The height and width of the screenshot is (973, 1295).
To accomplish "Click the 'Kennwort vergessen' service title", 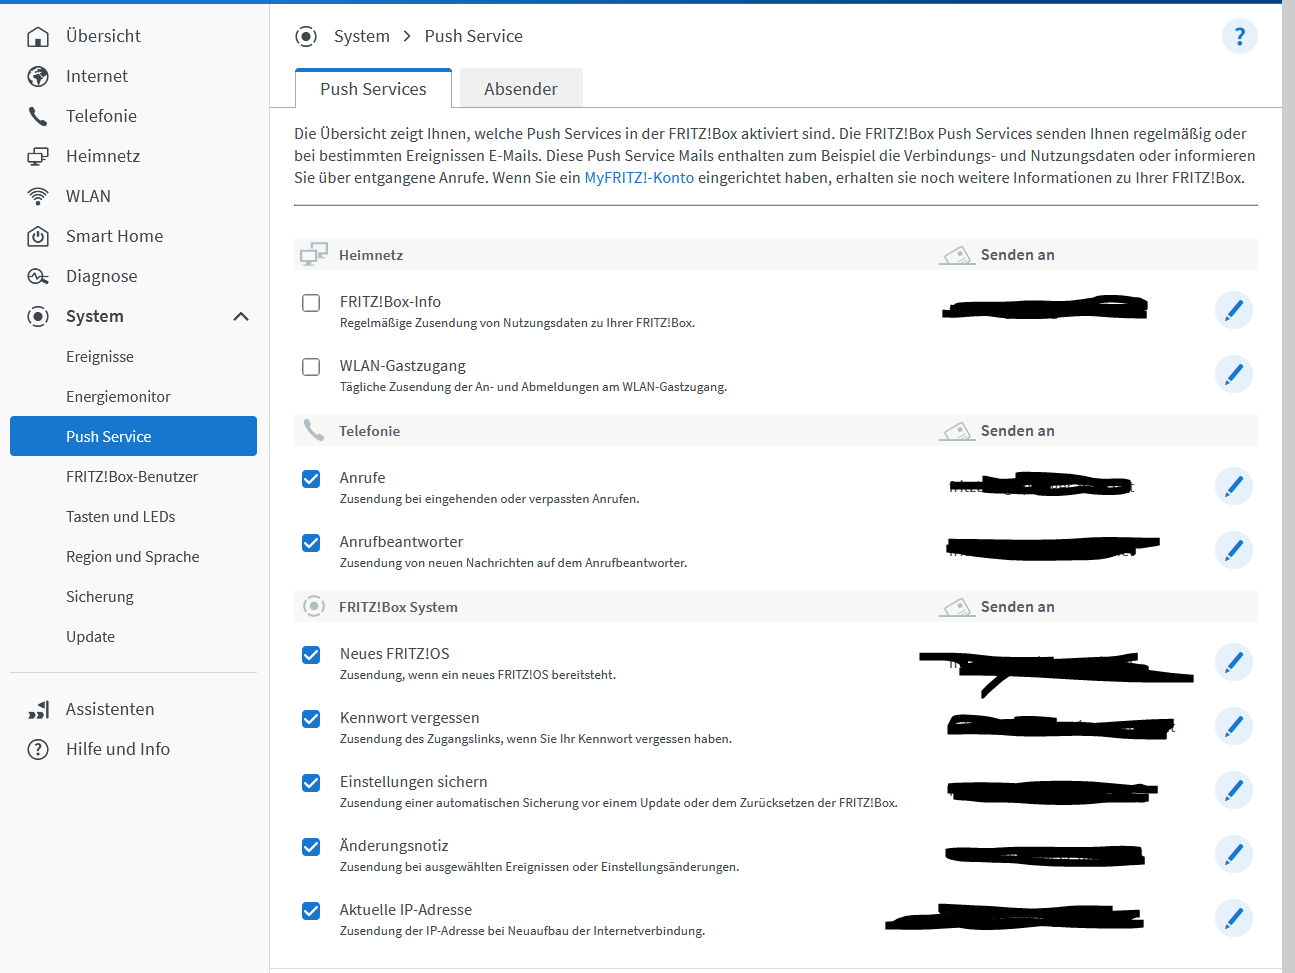I will [409, 718].
